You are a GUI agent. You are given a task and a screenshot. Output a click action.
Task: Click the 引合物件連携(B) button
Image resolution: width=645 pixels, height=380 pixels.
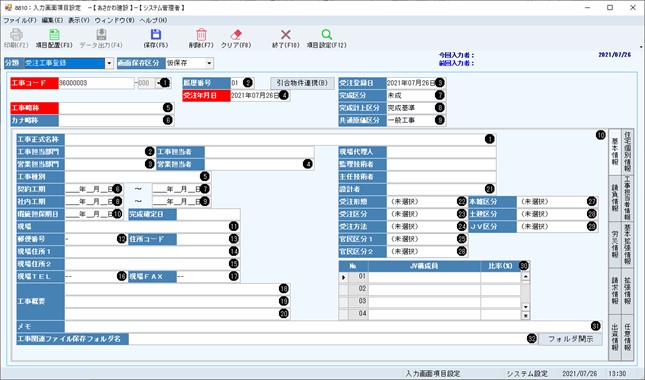[302, 83]
